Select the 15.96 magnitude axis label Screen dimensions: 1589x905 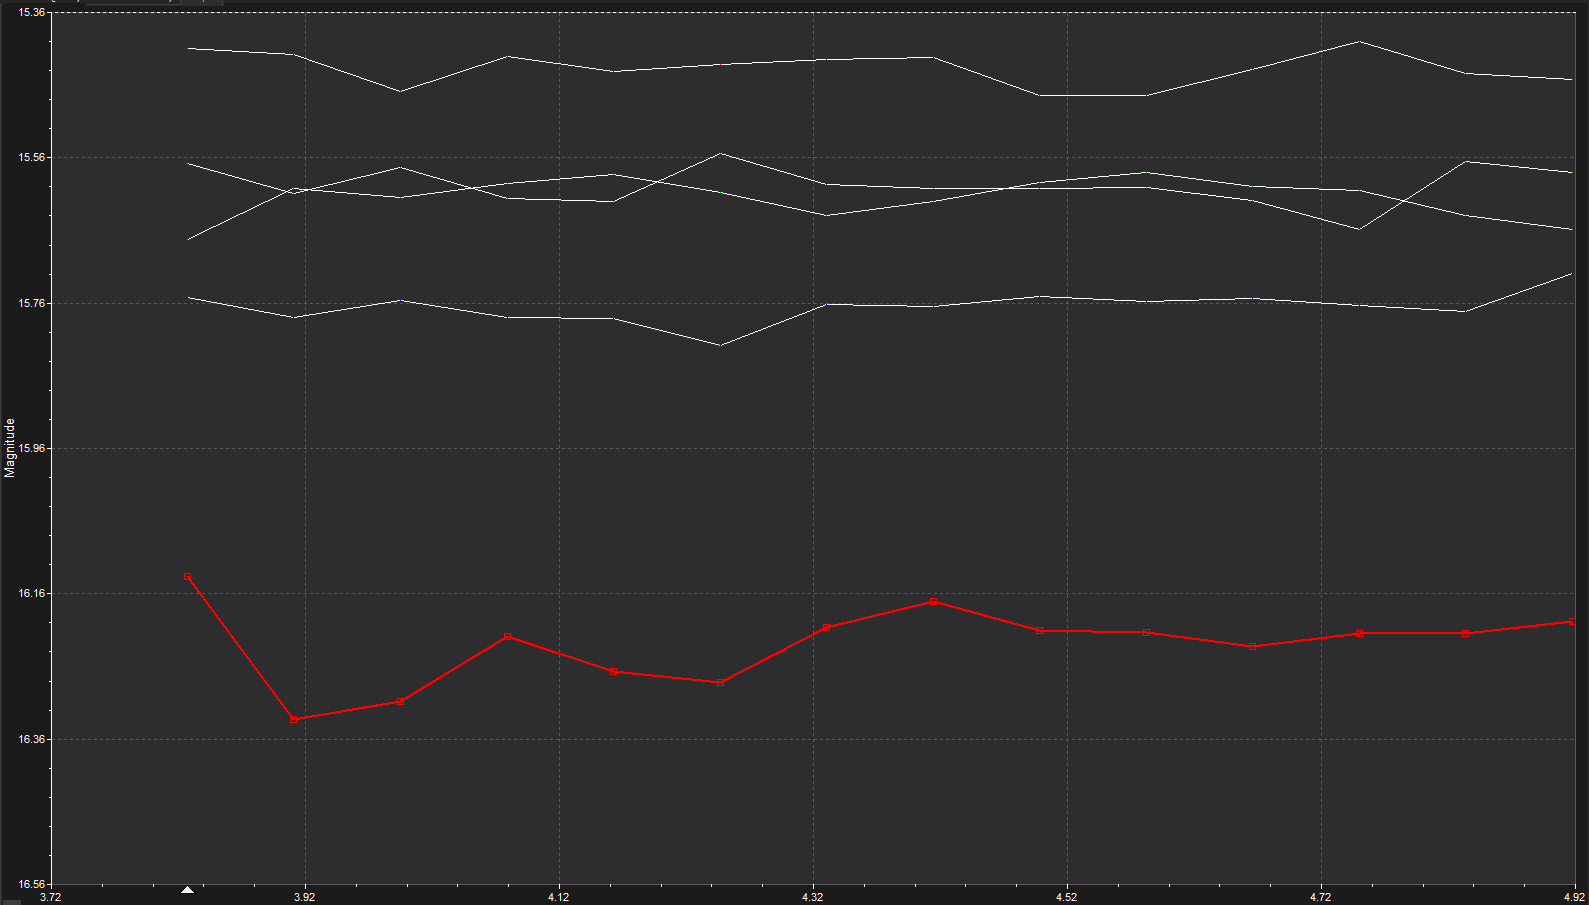[x=31, y=449]
